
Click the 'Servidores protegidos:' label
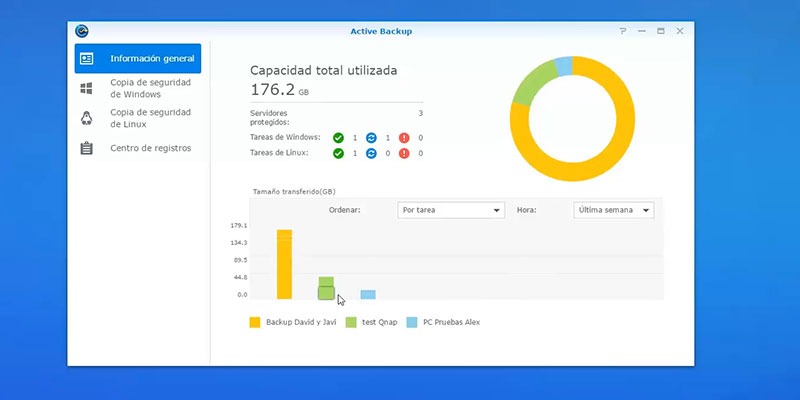click(x=270, y=117)
